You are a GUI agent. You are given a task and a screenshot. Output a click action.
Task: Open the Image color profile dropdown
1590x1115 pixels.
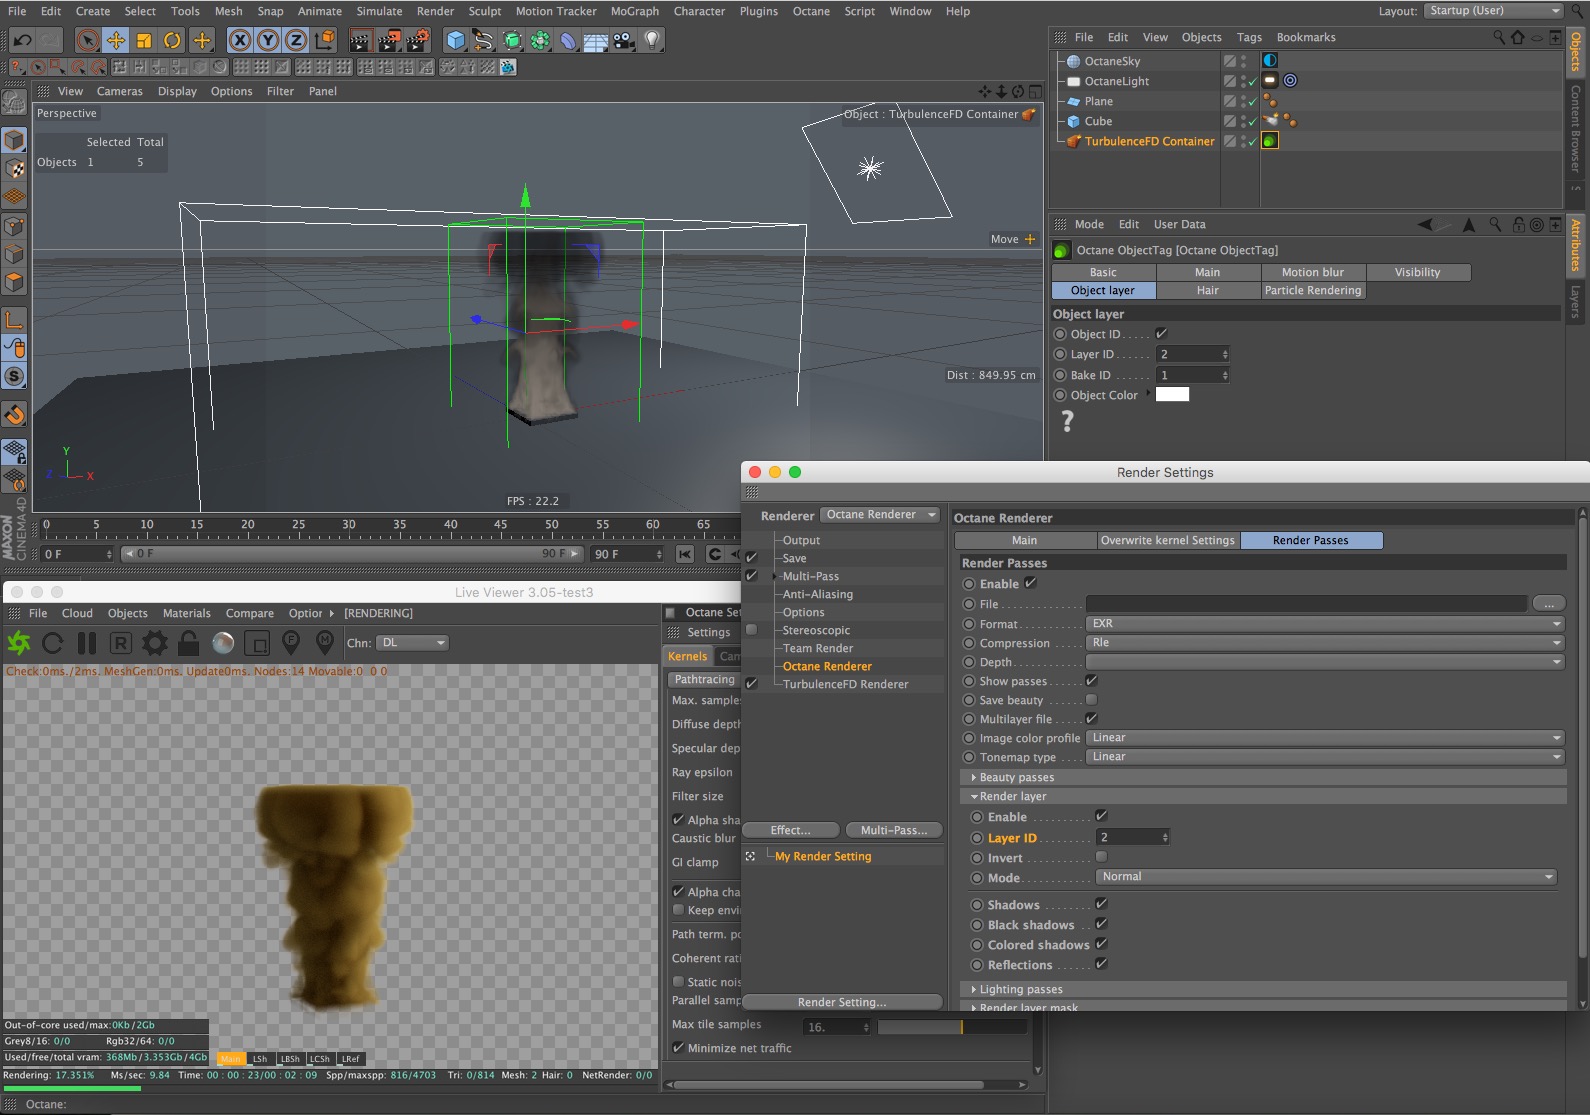[1325, 738]
